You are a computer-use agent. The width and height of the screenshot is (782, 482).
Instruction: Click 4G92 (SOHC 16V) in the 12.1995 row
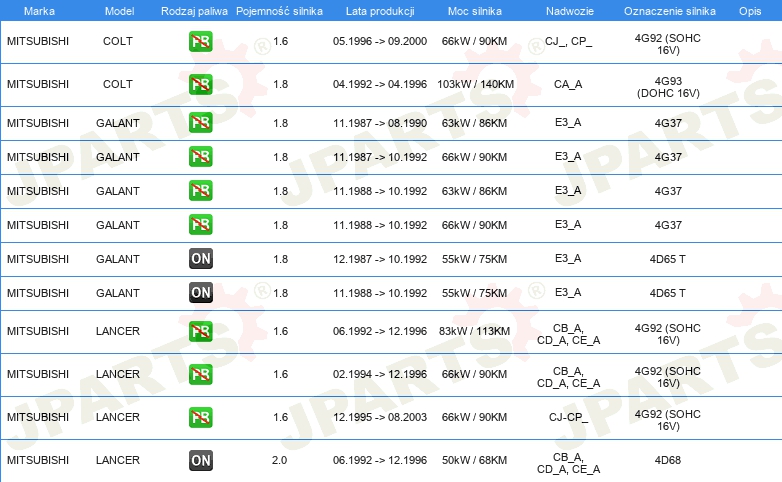click(x=668, y=420)
